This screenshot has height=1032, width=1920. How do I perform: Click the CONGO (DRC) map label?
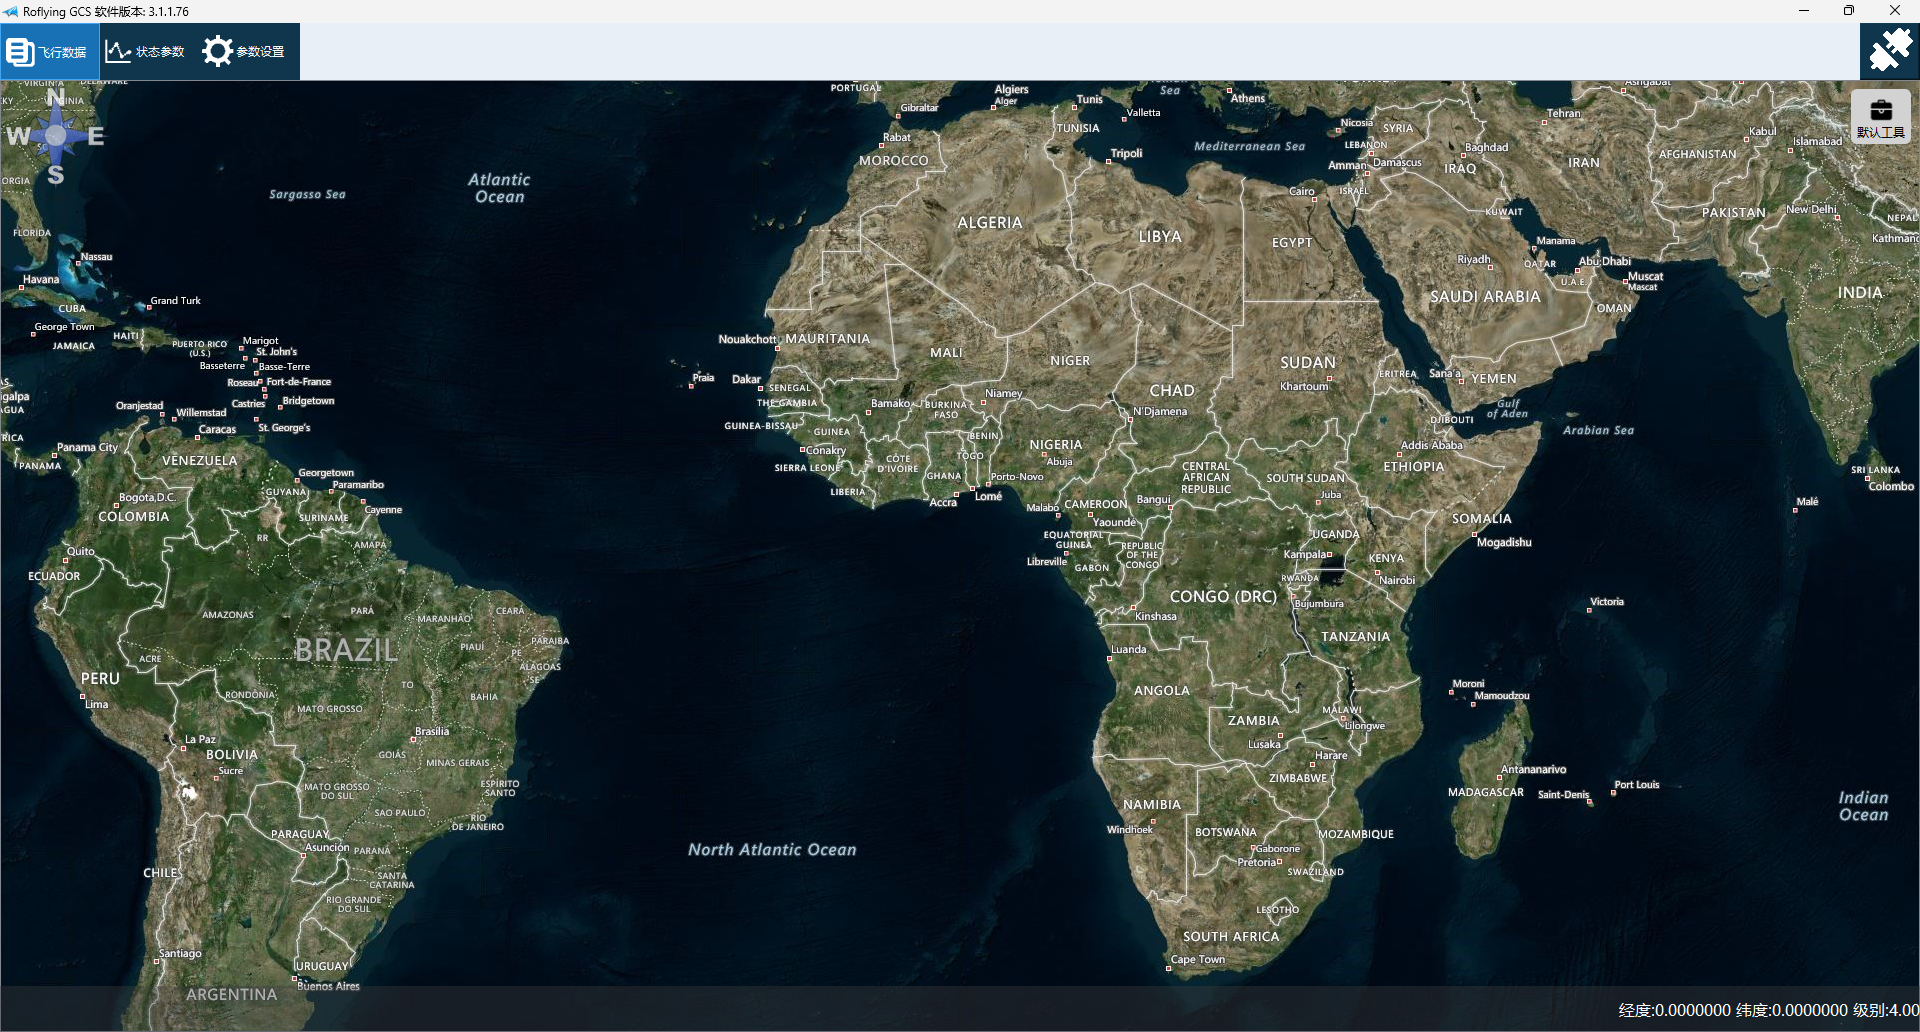tap(1223, 597)
